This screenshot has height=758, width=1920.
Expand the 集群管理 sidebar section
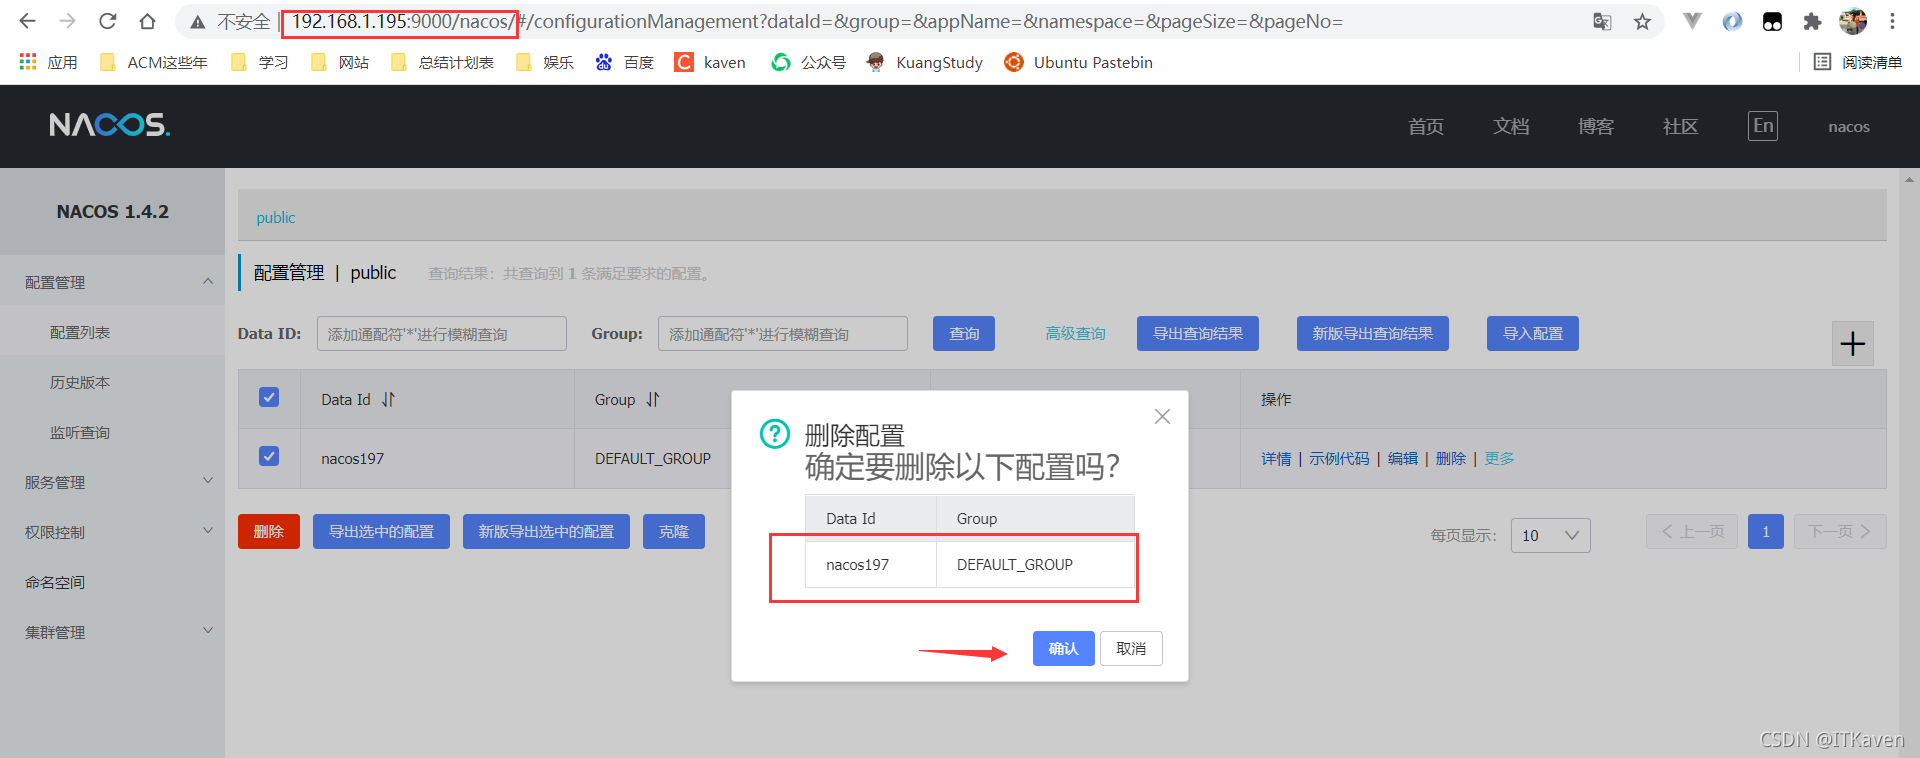pyautogui.click(x=112, y=632)
